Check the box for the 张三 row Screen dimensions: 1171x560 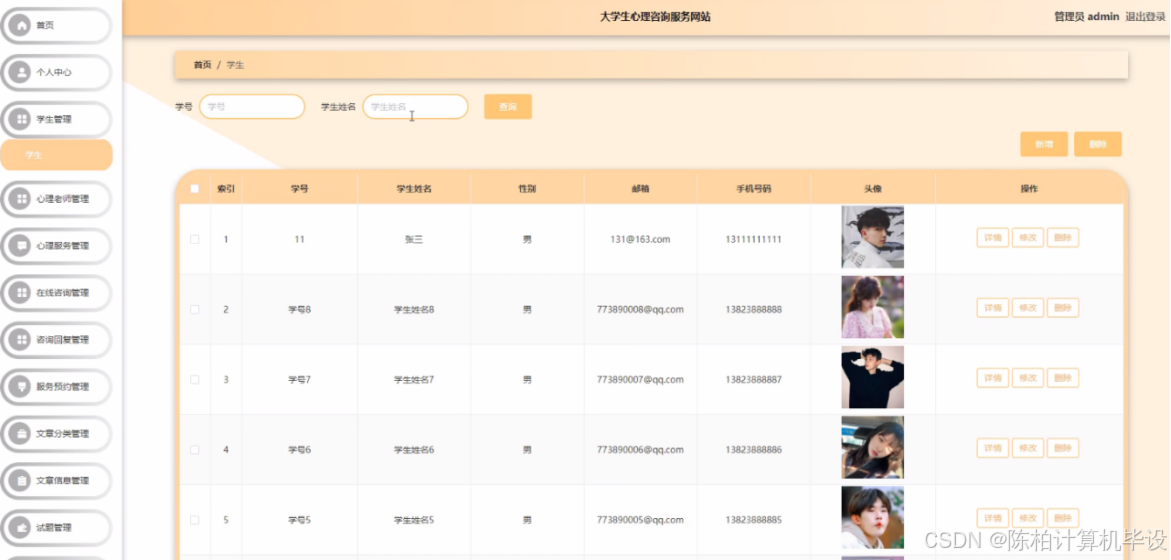click(195, 240)
